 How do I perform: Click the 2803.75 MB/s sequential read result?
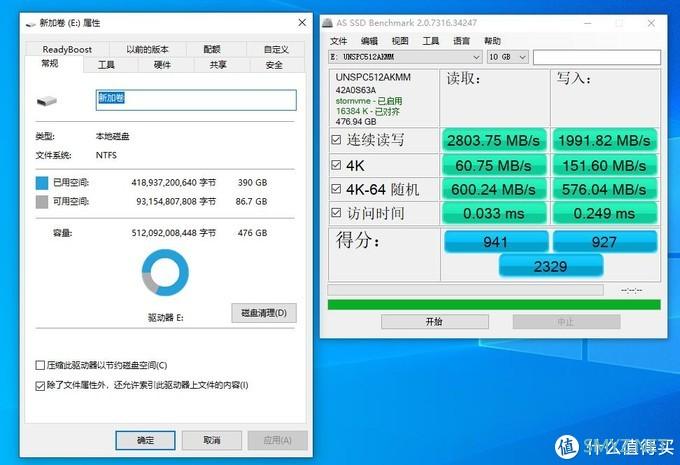[494, 141]
